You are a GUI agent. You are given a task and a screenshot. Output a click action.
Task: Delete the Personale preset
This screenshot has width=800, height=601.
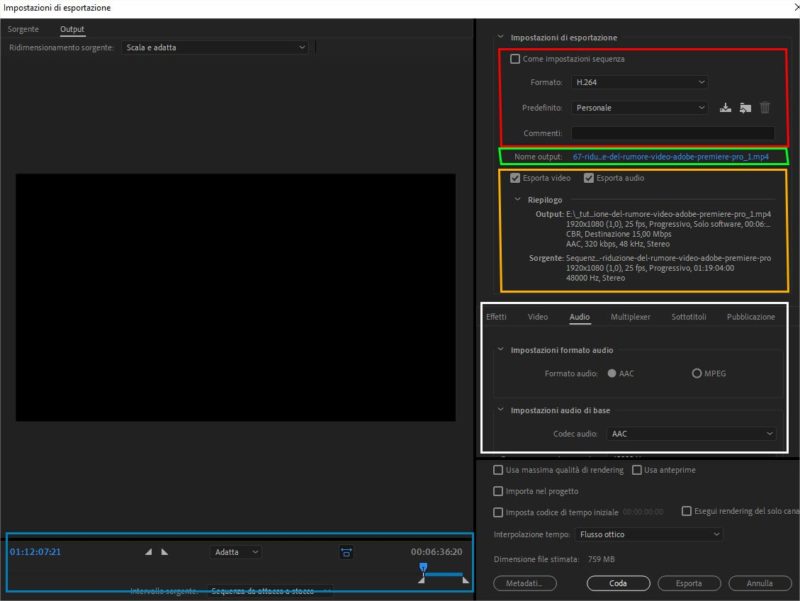pos(766,107)
